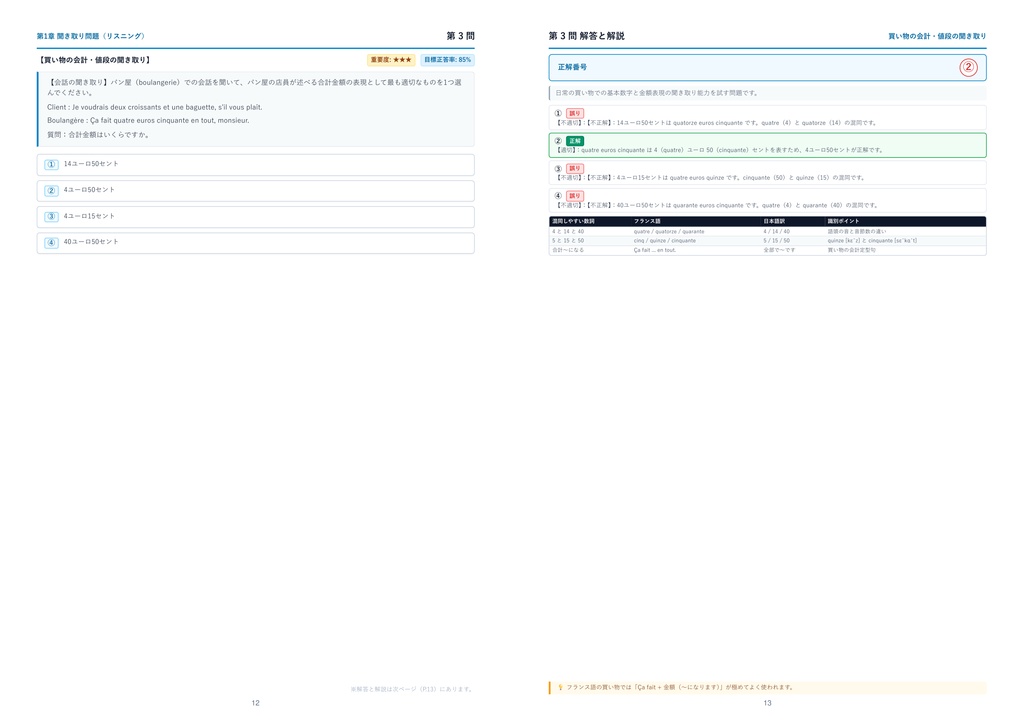
Task: Click the note that answers are on P13
Action: click(x=411, y=689)
